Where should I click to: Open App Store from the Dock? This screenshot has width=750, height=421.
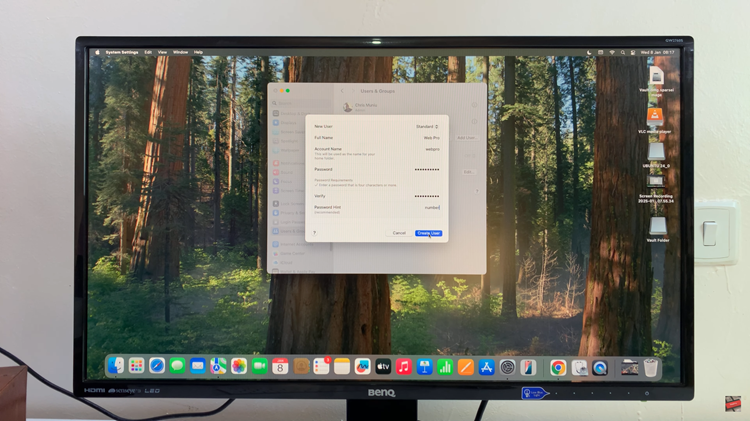click(x=486, y=366)
